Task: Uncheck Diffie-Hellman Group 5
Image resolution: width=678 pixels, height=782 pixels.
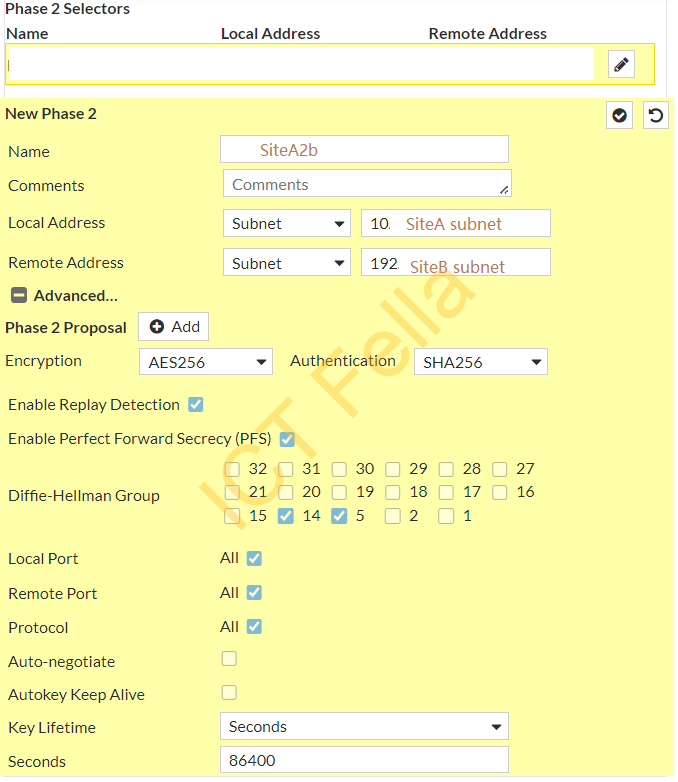Action: [339, 516]
